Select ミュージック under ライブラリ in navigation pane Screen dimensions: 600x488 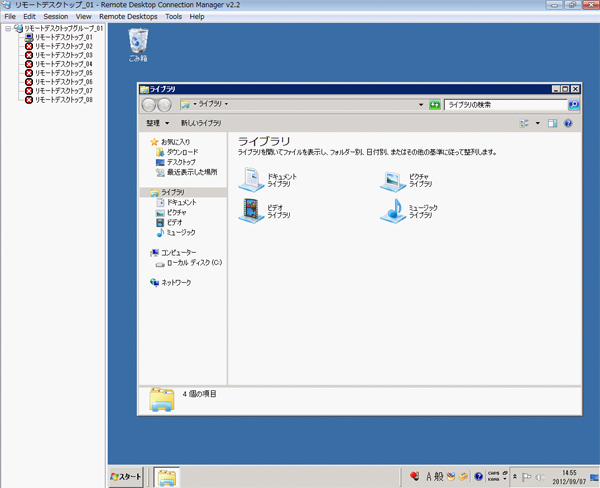176,232
